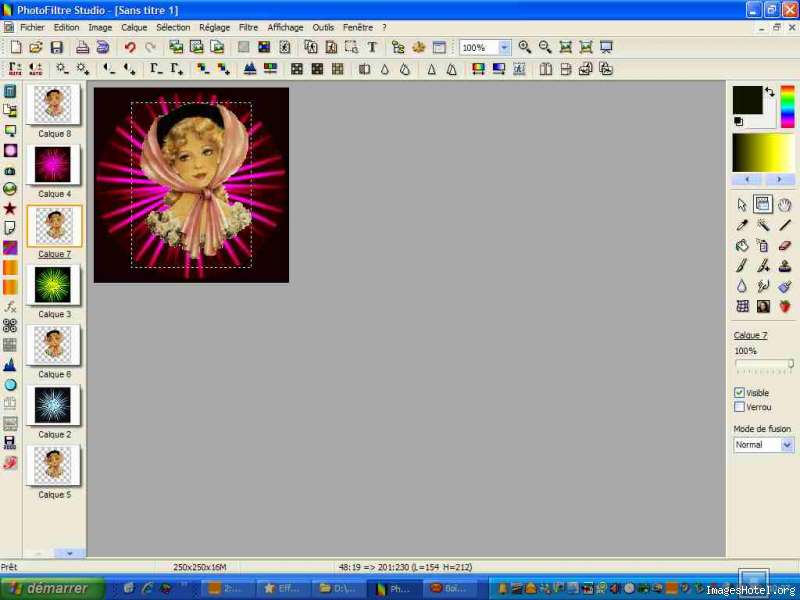Toggle the Visible checkbox for Calque 7
This screenshot has height=600, width=800.
click(739, 392)
